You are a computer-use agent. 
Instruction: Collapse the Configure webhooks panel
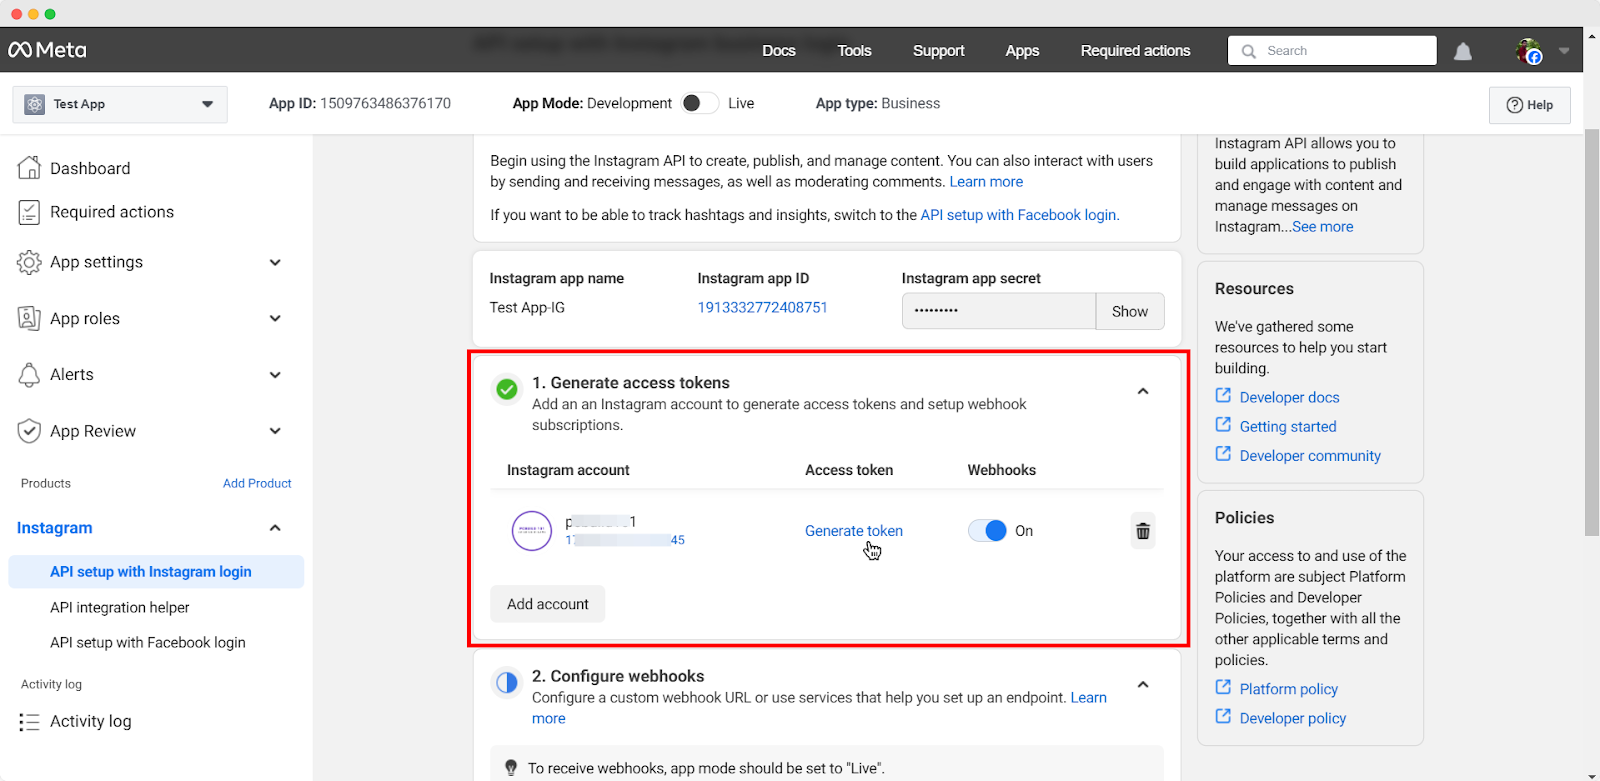point(1143,685)
